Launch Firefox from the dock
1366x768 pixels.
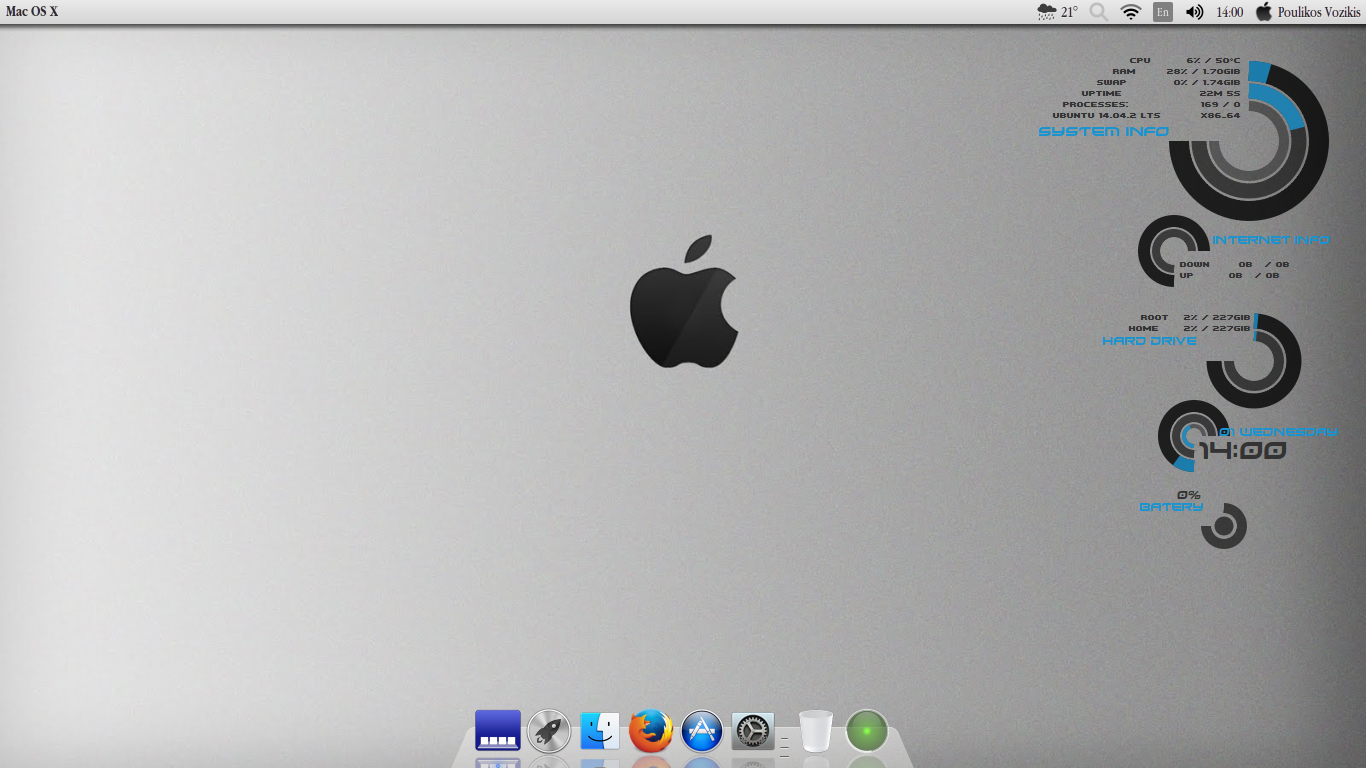[651, 731]
